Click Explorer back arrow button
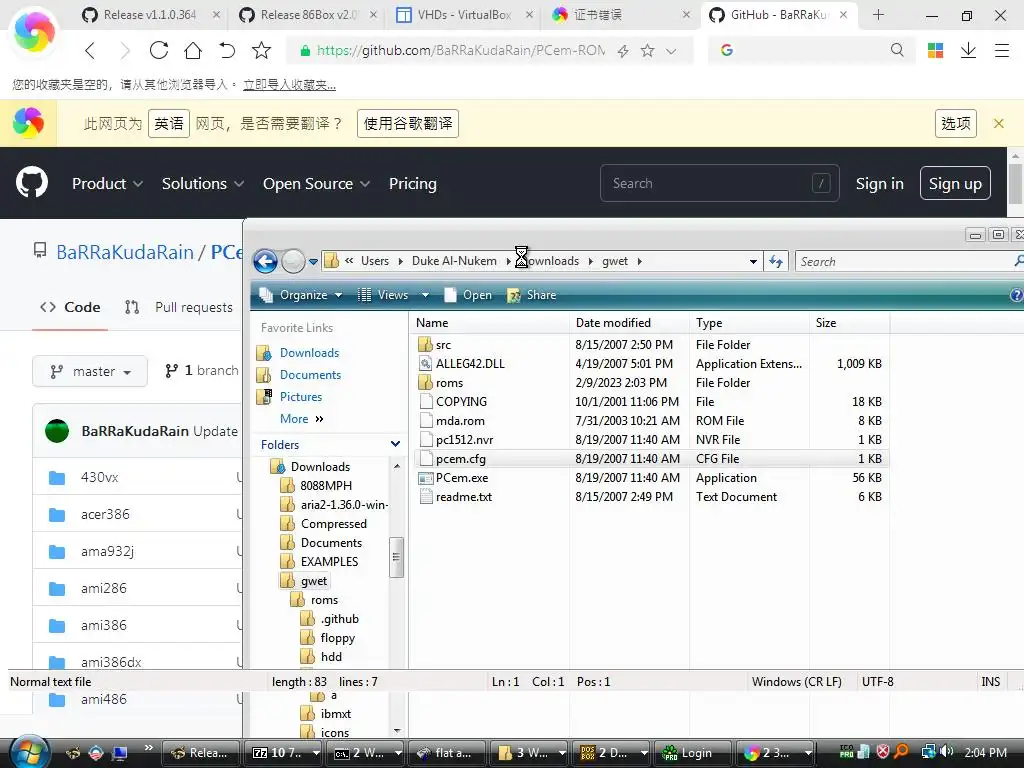 265,261
